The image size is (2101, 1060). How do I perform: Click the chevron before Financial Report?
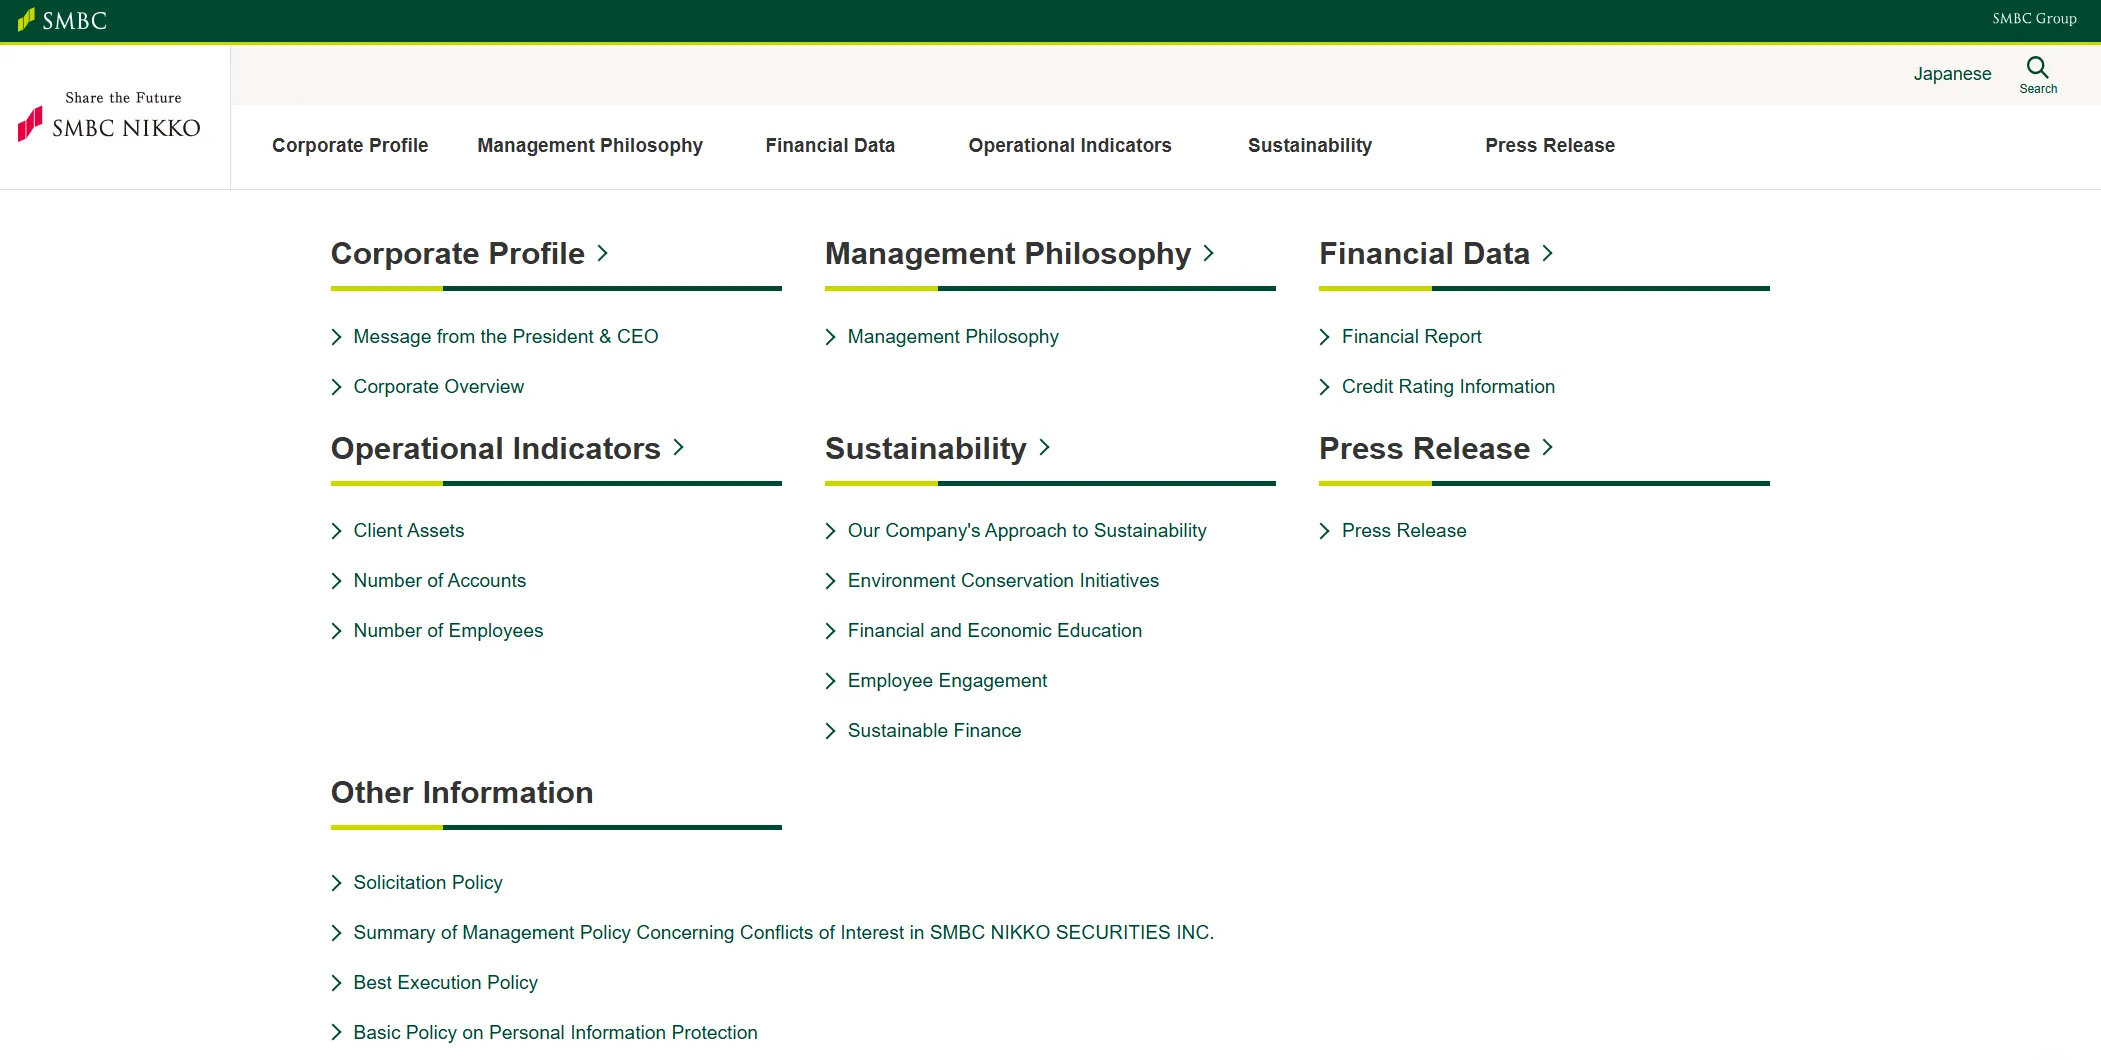(1324, 337)
